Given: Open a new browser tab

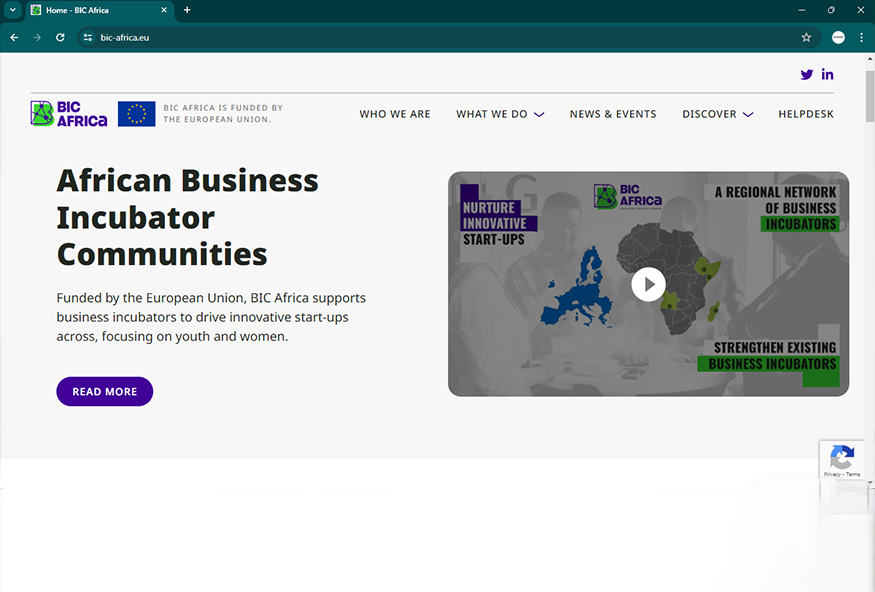Looking at the screenshot, I should tap(187, 10).
